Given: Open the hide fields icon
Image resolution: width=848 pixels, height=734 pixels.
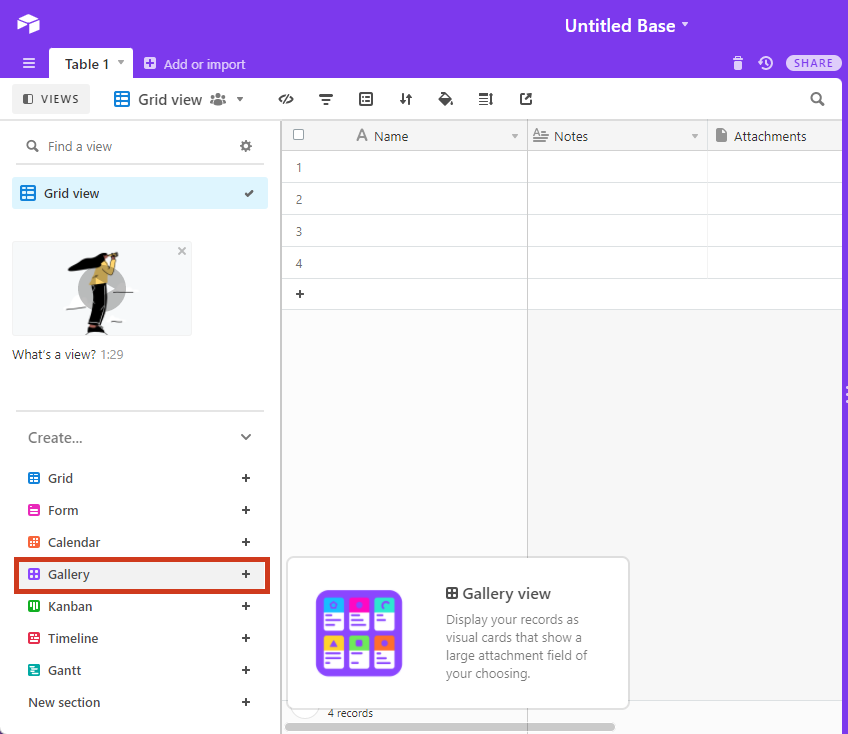Looking at the screenshot, I should 286,99.
